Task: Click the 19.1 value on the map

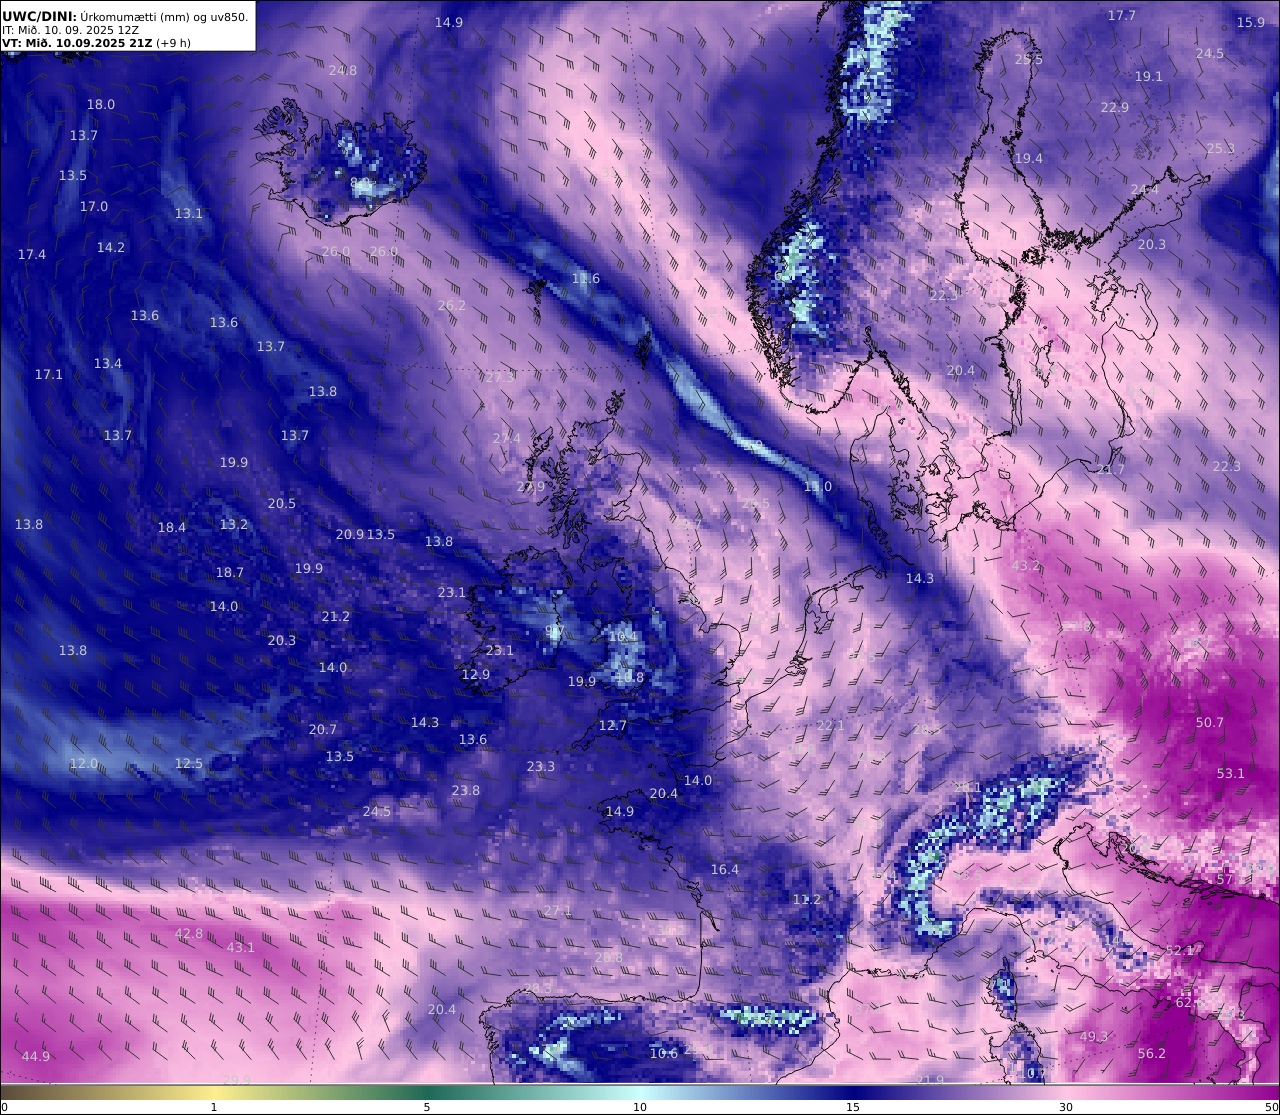Action: (1149, 77)
